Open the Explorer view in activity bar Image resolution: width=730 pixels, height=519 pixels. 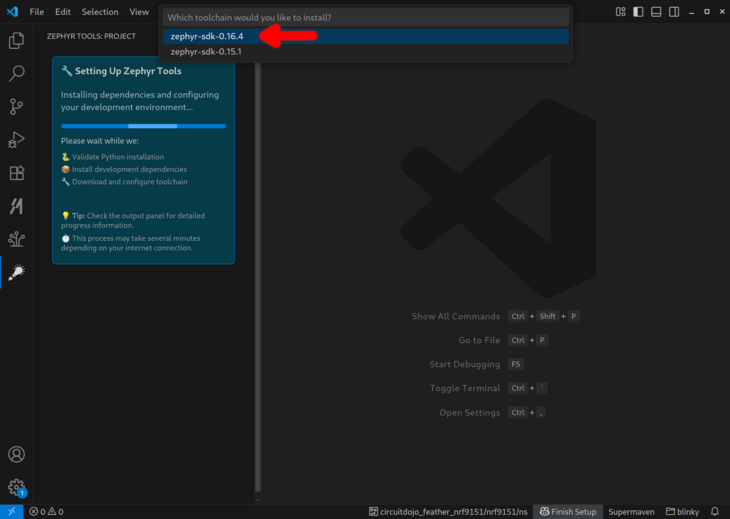[x=16, y=40]
